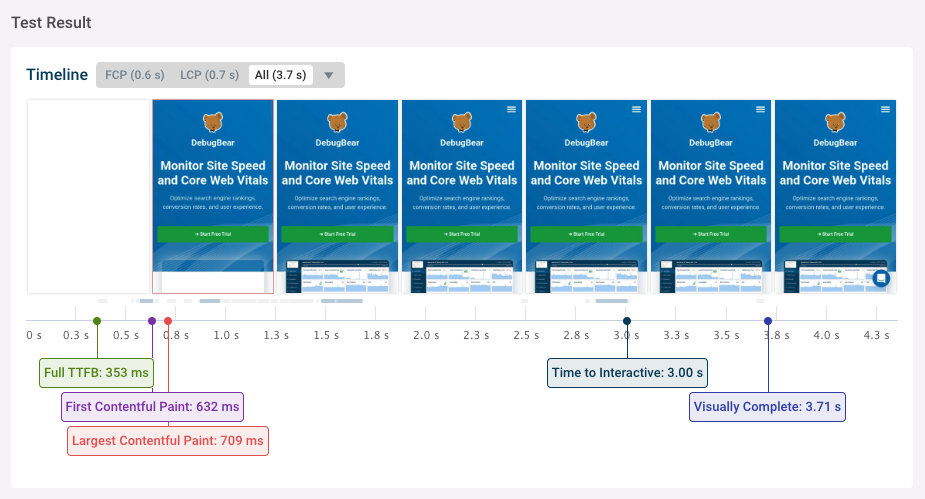Click the Visually Complete: 3.71 s label
925x499 pixels.
pyautogui.click(x=767, y=407)
